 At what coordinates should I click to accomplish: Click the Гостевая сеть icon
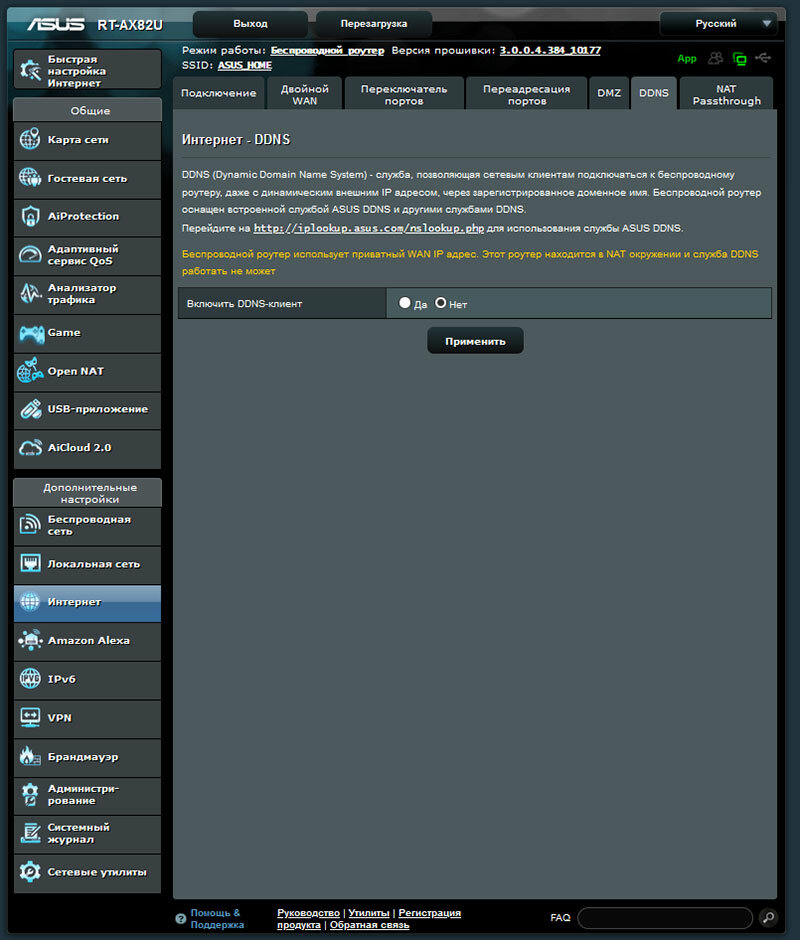30,178
